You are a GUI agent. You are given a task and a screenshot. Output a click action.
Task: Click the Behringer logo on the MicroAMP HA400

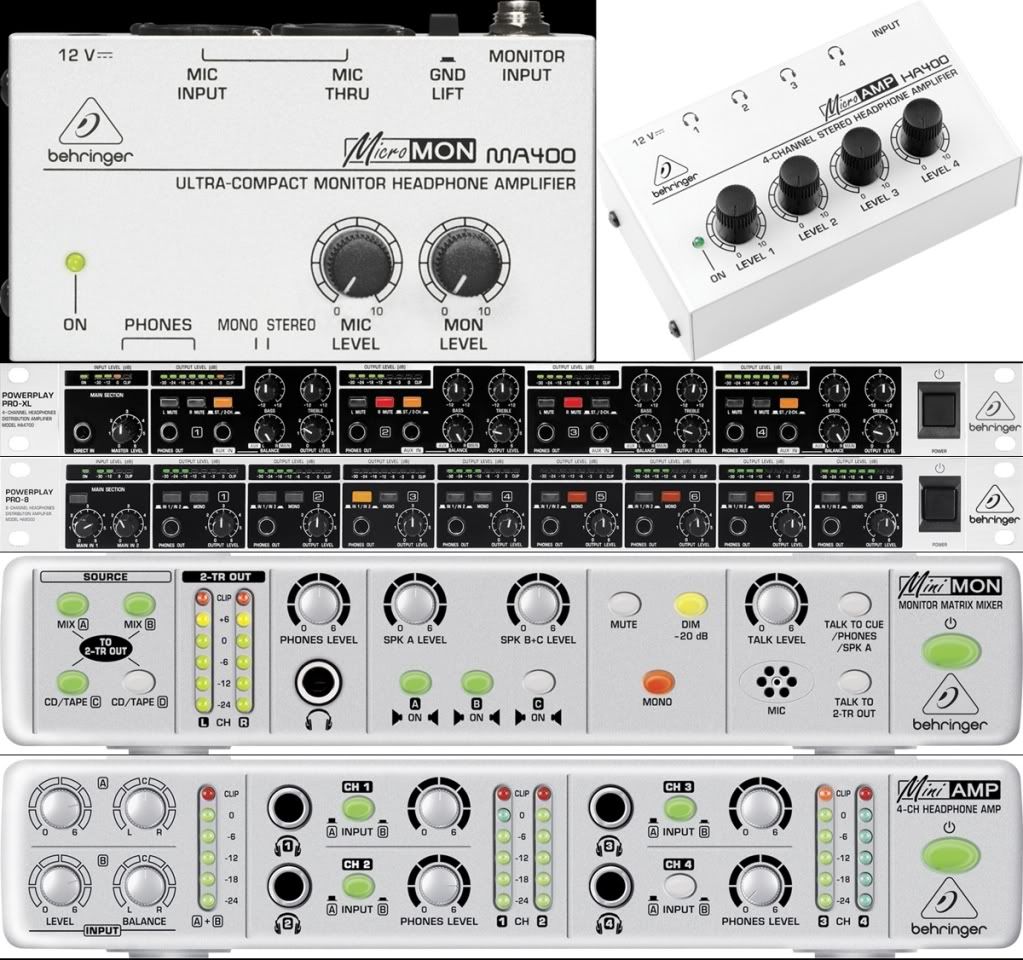(673, 178)
